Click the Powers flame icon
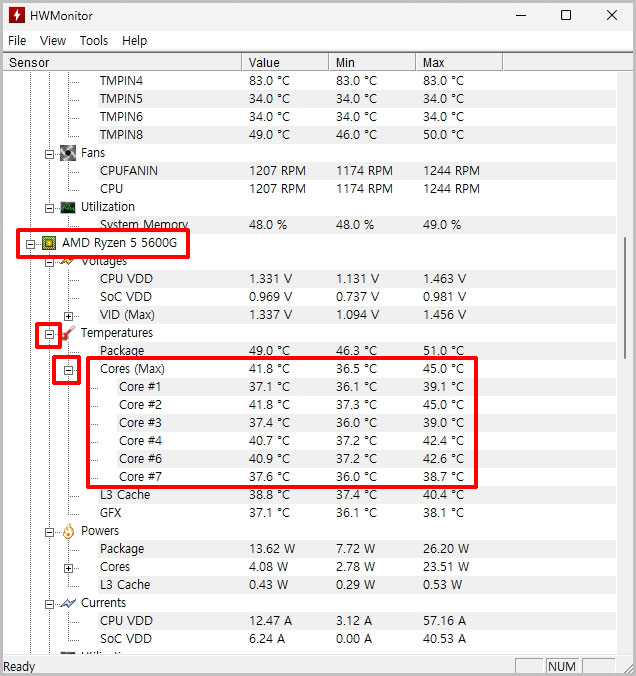The width and height of the screenshot is (636, 676). point(68,532)
